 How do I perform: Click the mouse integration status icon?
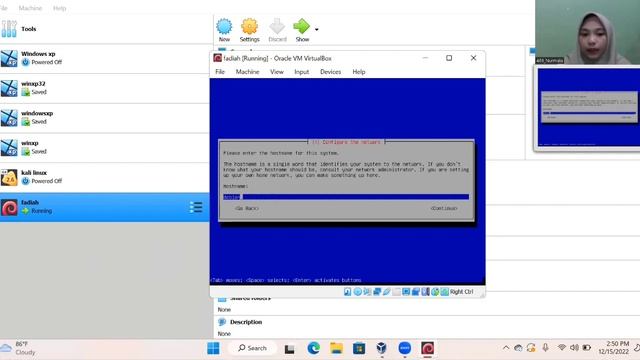click(435, 292)
